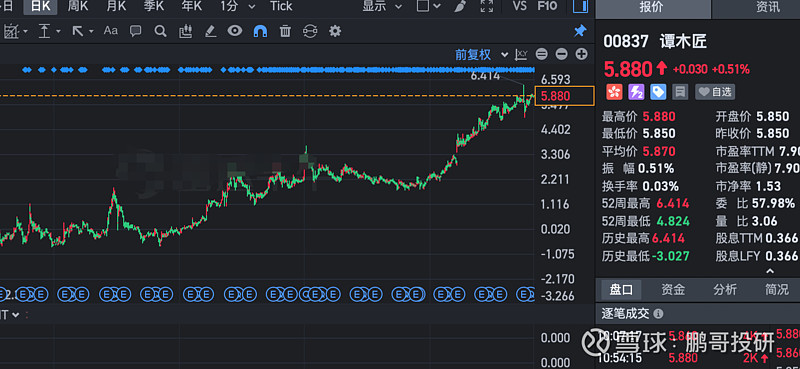
Task: Toggle drawings visibility eye icon
Action: (235, 31)
